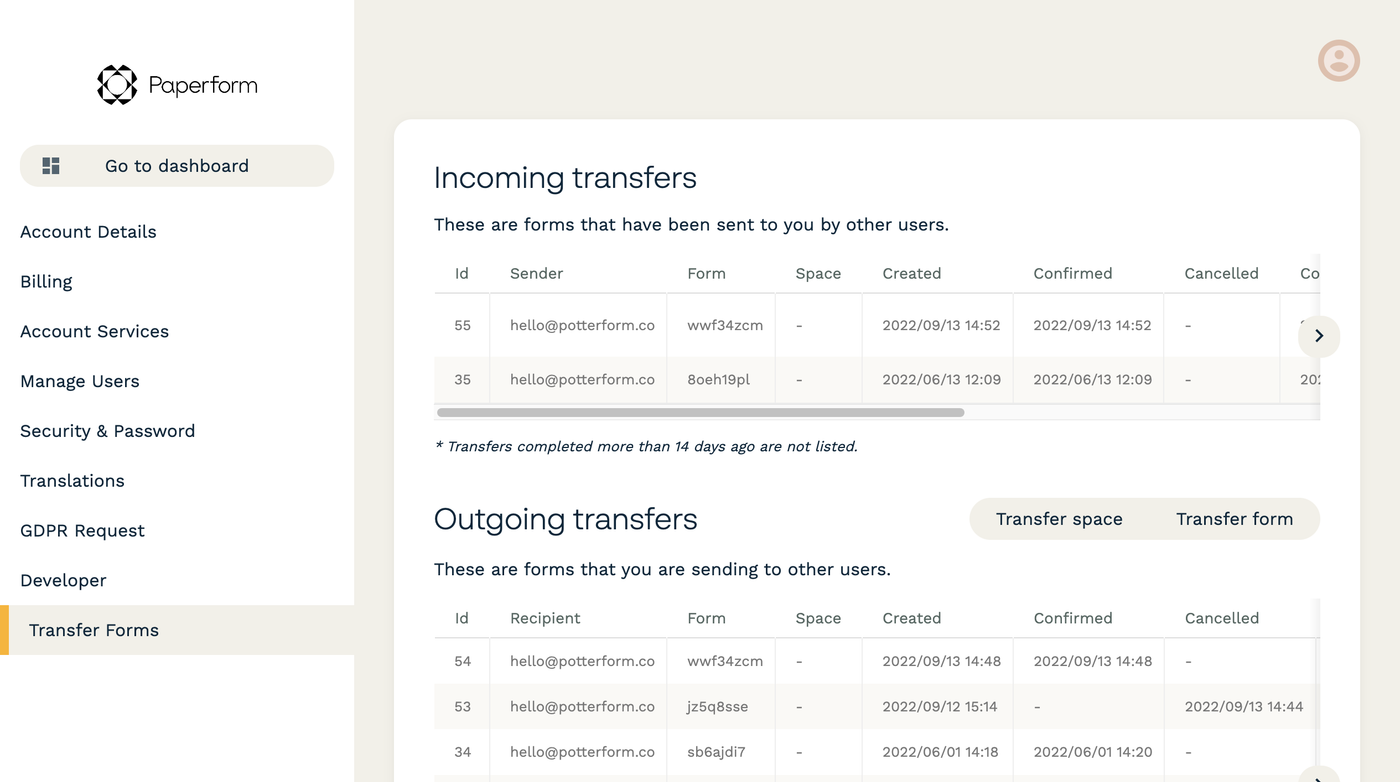The width and height of the screenshot is (1400, 782).
Task: Select Developer in the sidebar
Action: (63, 581)
